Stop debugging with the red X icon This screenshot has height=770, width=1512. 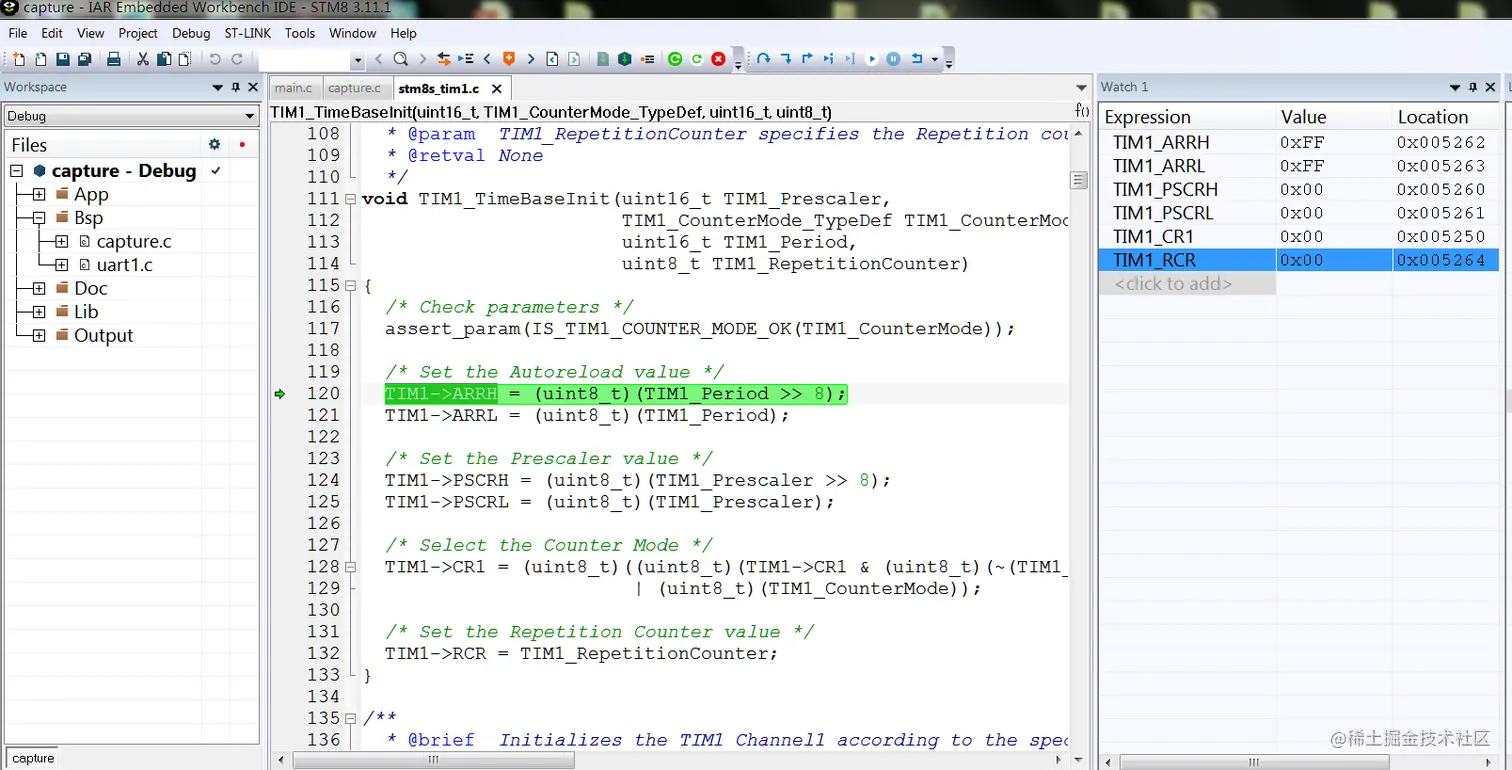coord(718,60)
